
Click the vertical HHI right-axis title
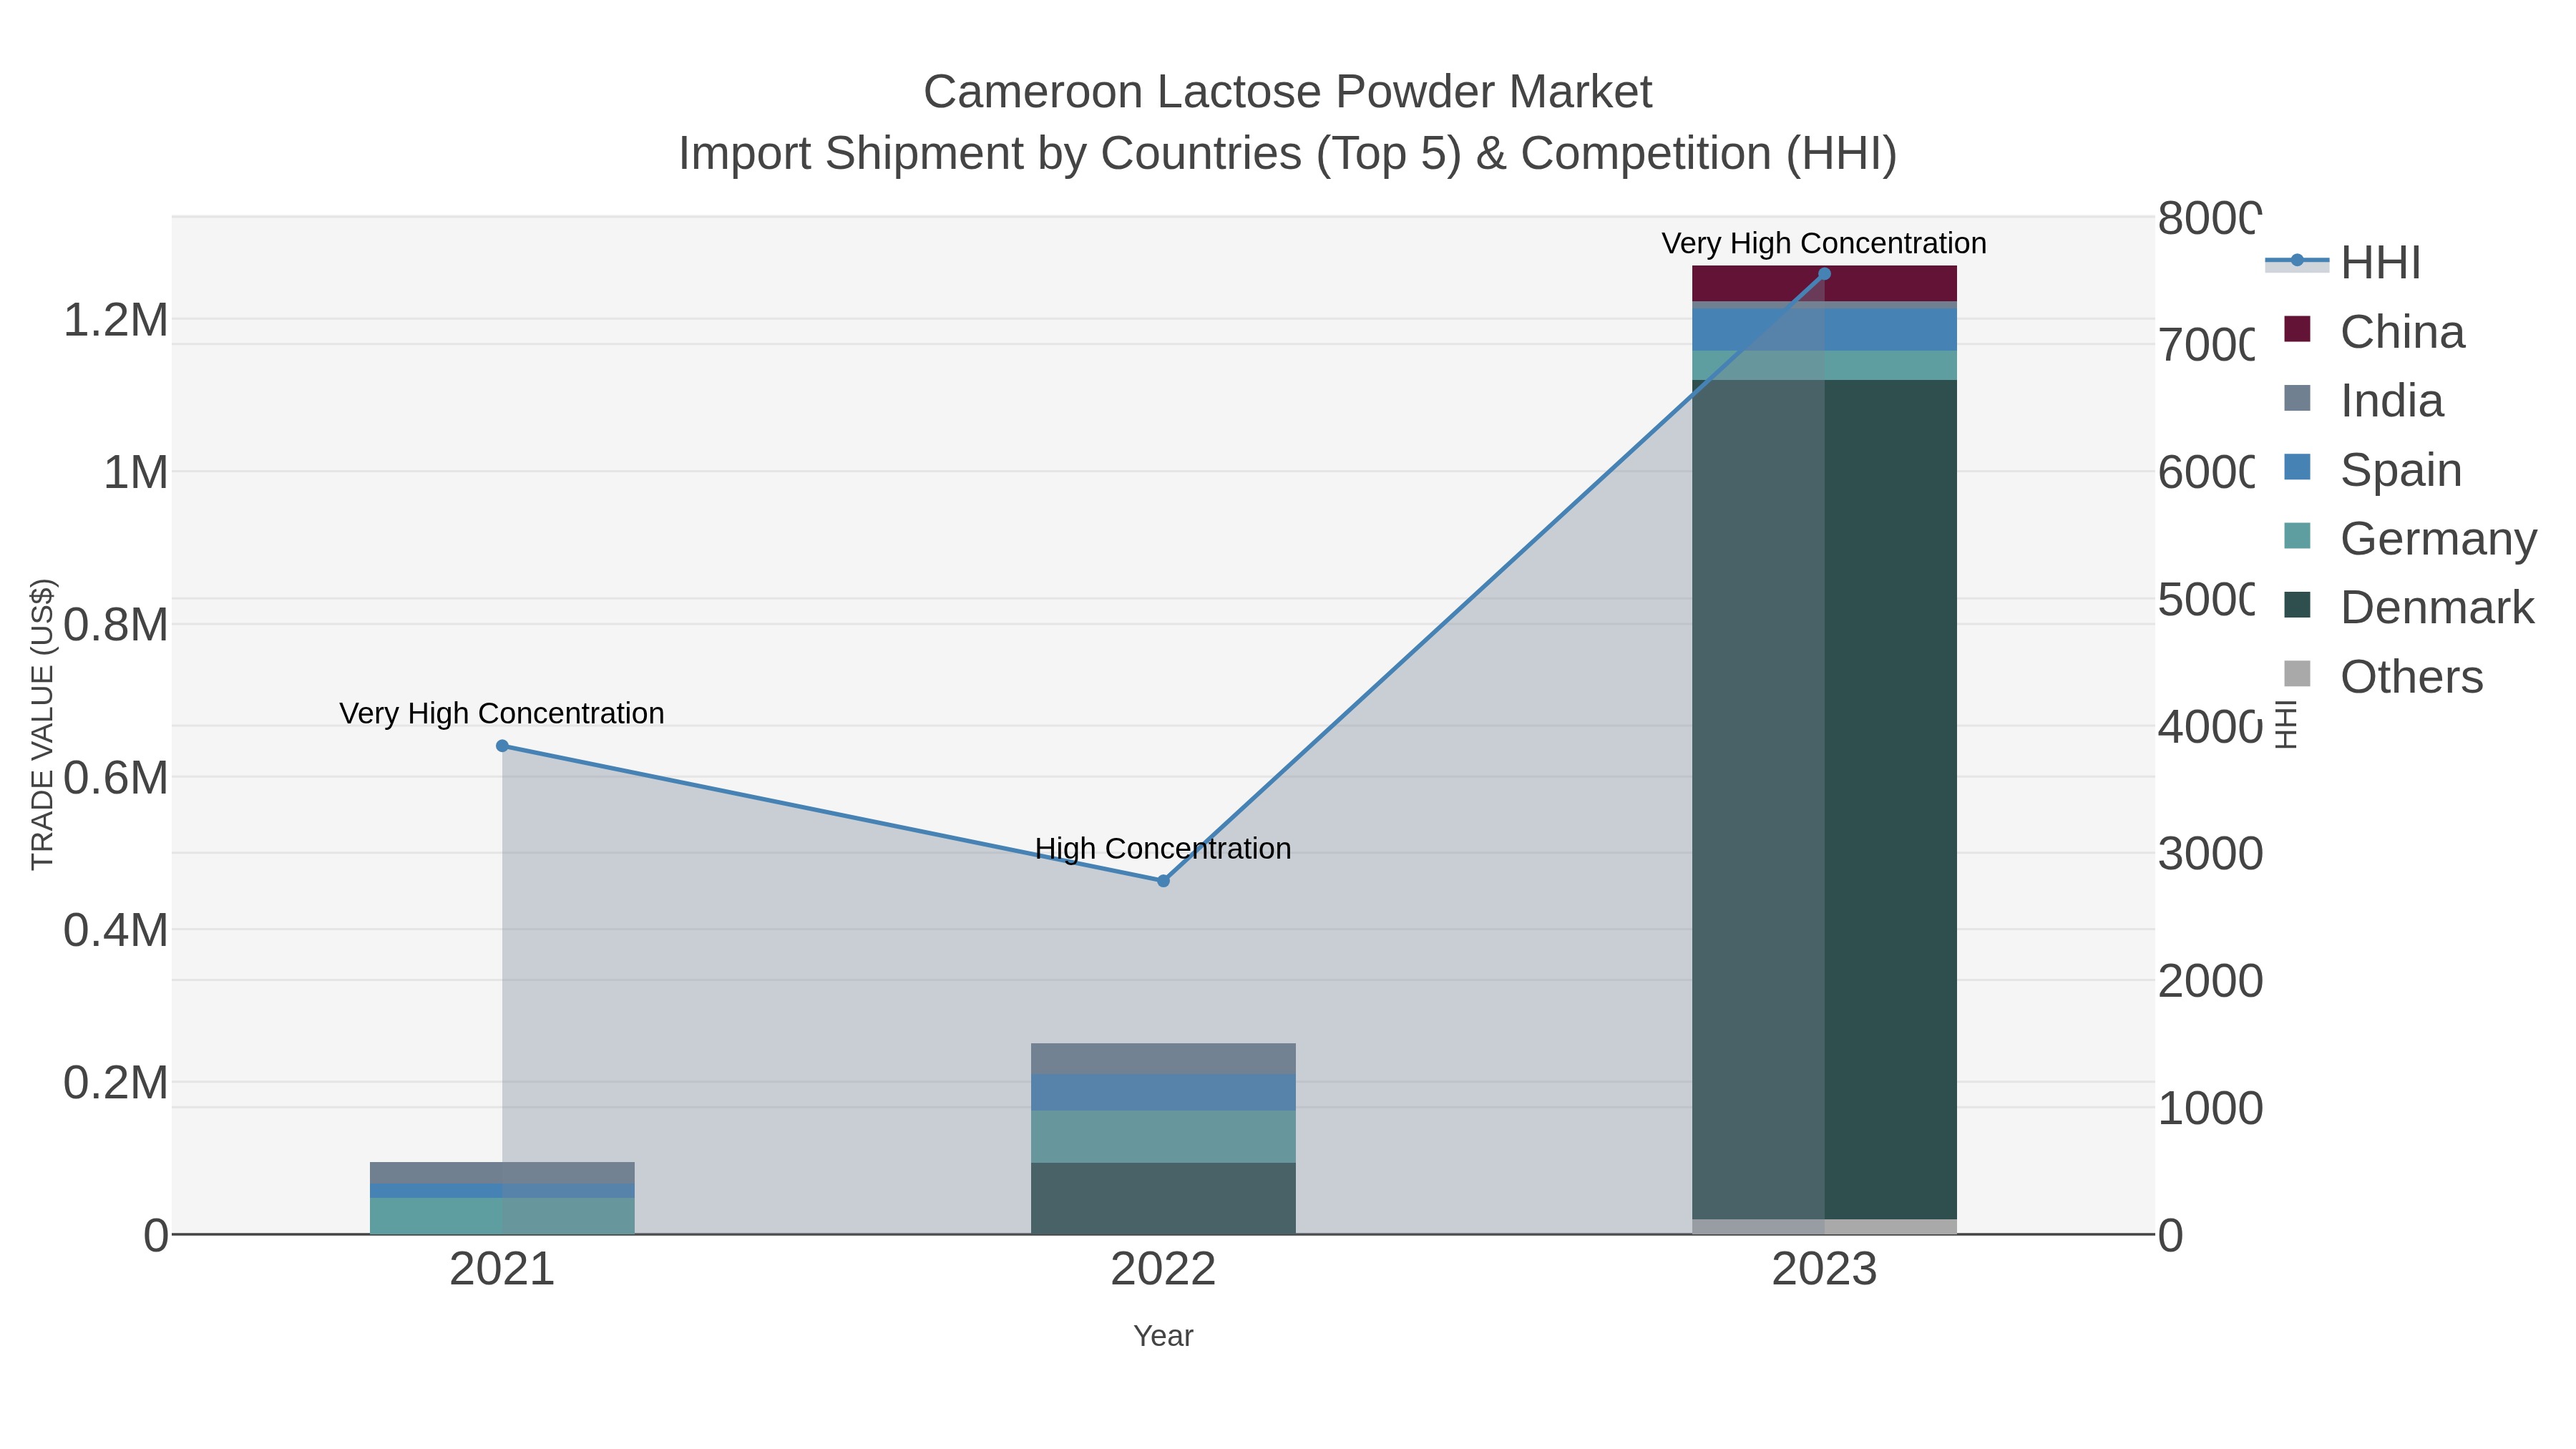coord(2286,724)
